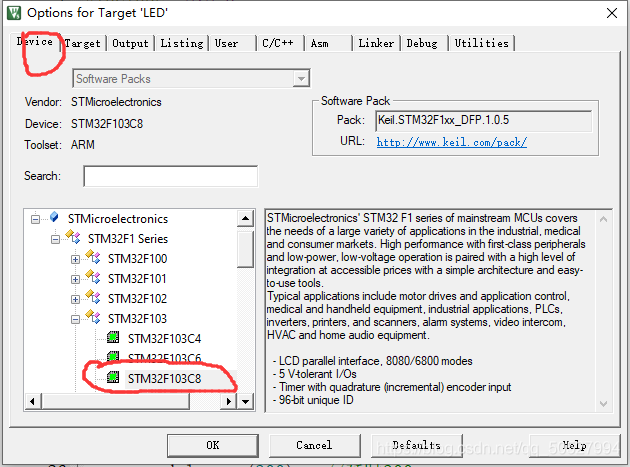This screenshot has width=630, height=467.
Task: Select the STM32F102 tree row
Action: [x=137, y=299]
